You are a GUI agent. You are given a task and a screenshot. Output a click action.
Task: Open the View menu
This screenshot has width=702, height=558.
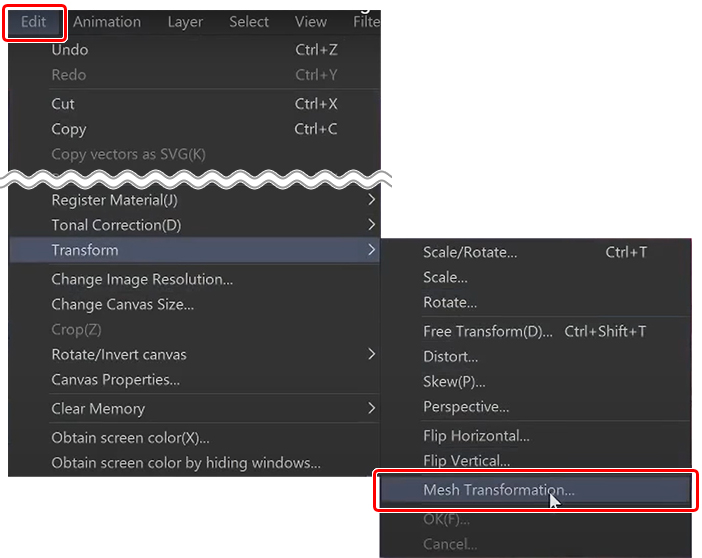click(311, 22)
